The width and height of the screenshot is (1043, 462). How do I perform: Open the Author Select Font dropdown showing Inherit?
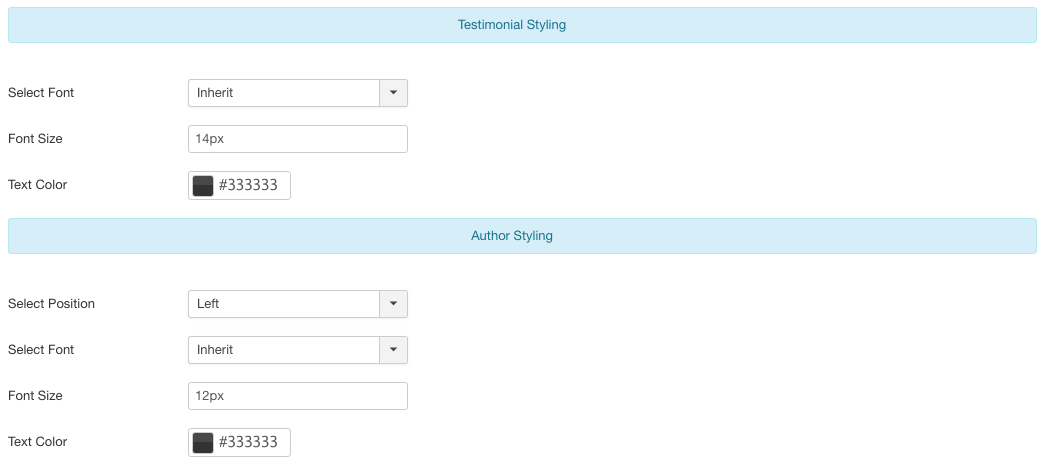284,350
